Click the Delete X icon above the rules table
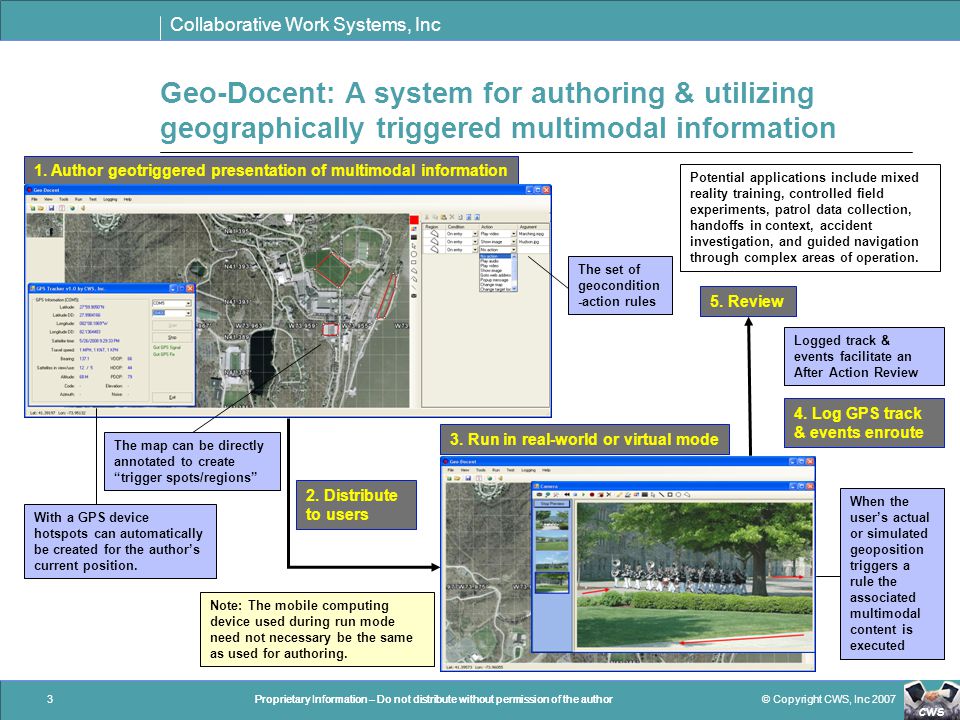Image resolution: width=960 pixels, height=720 pixels. coord(452,217)
